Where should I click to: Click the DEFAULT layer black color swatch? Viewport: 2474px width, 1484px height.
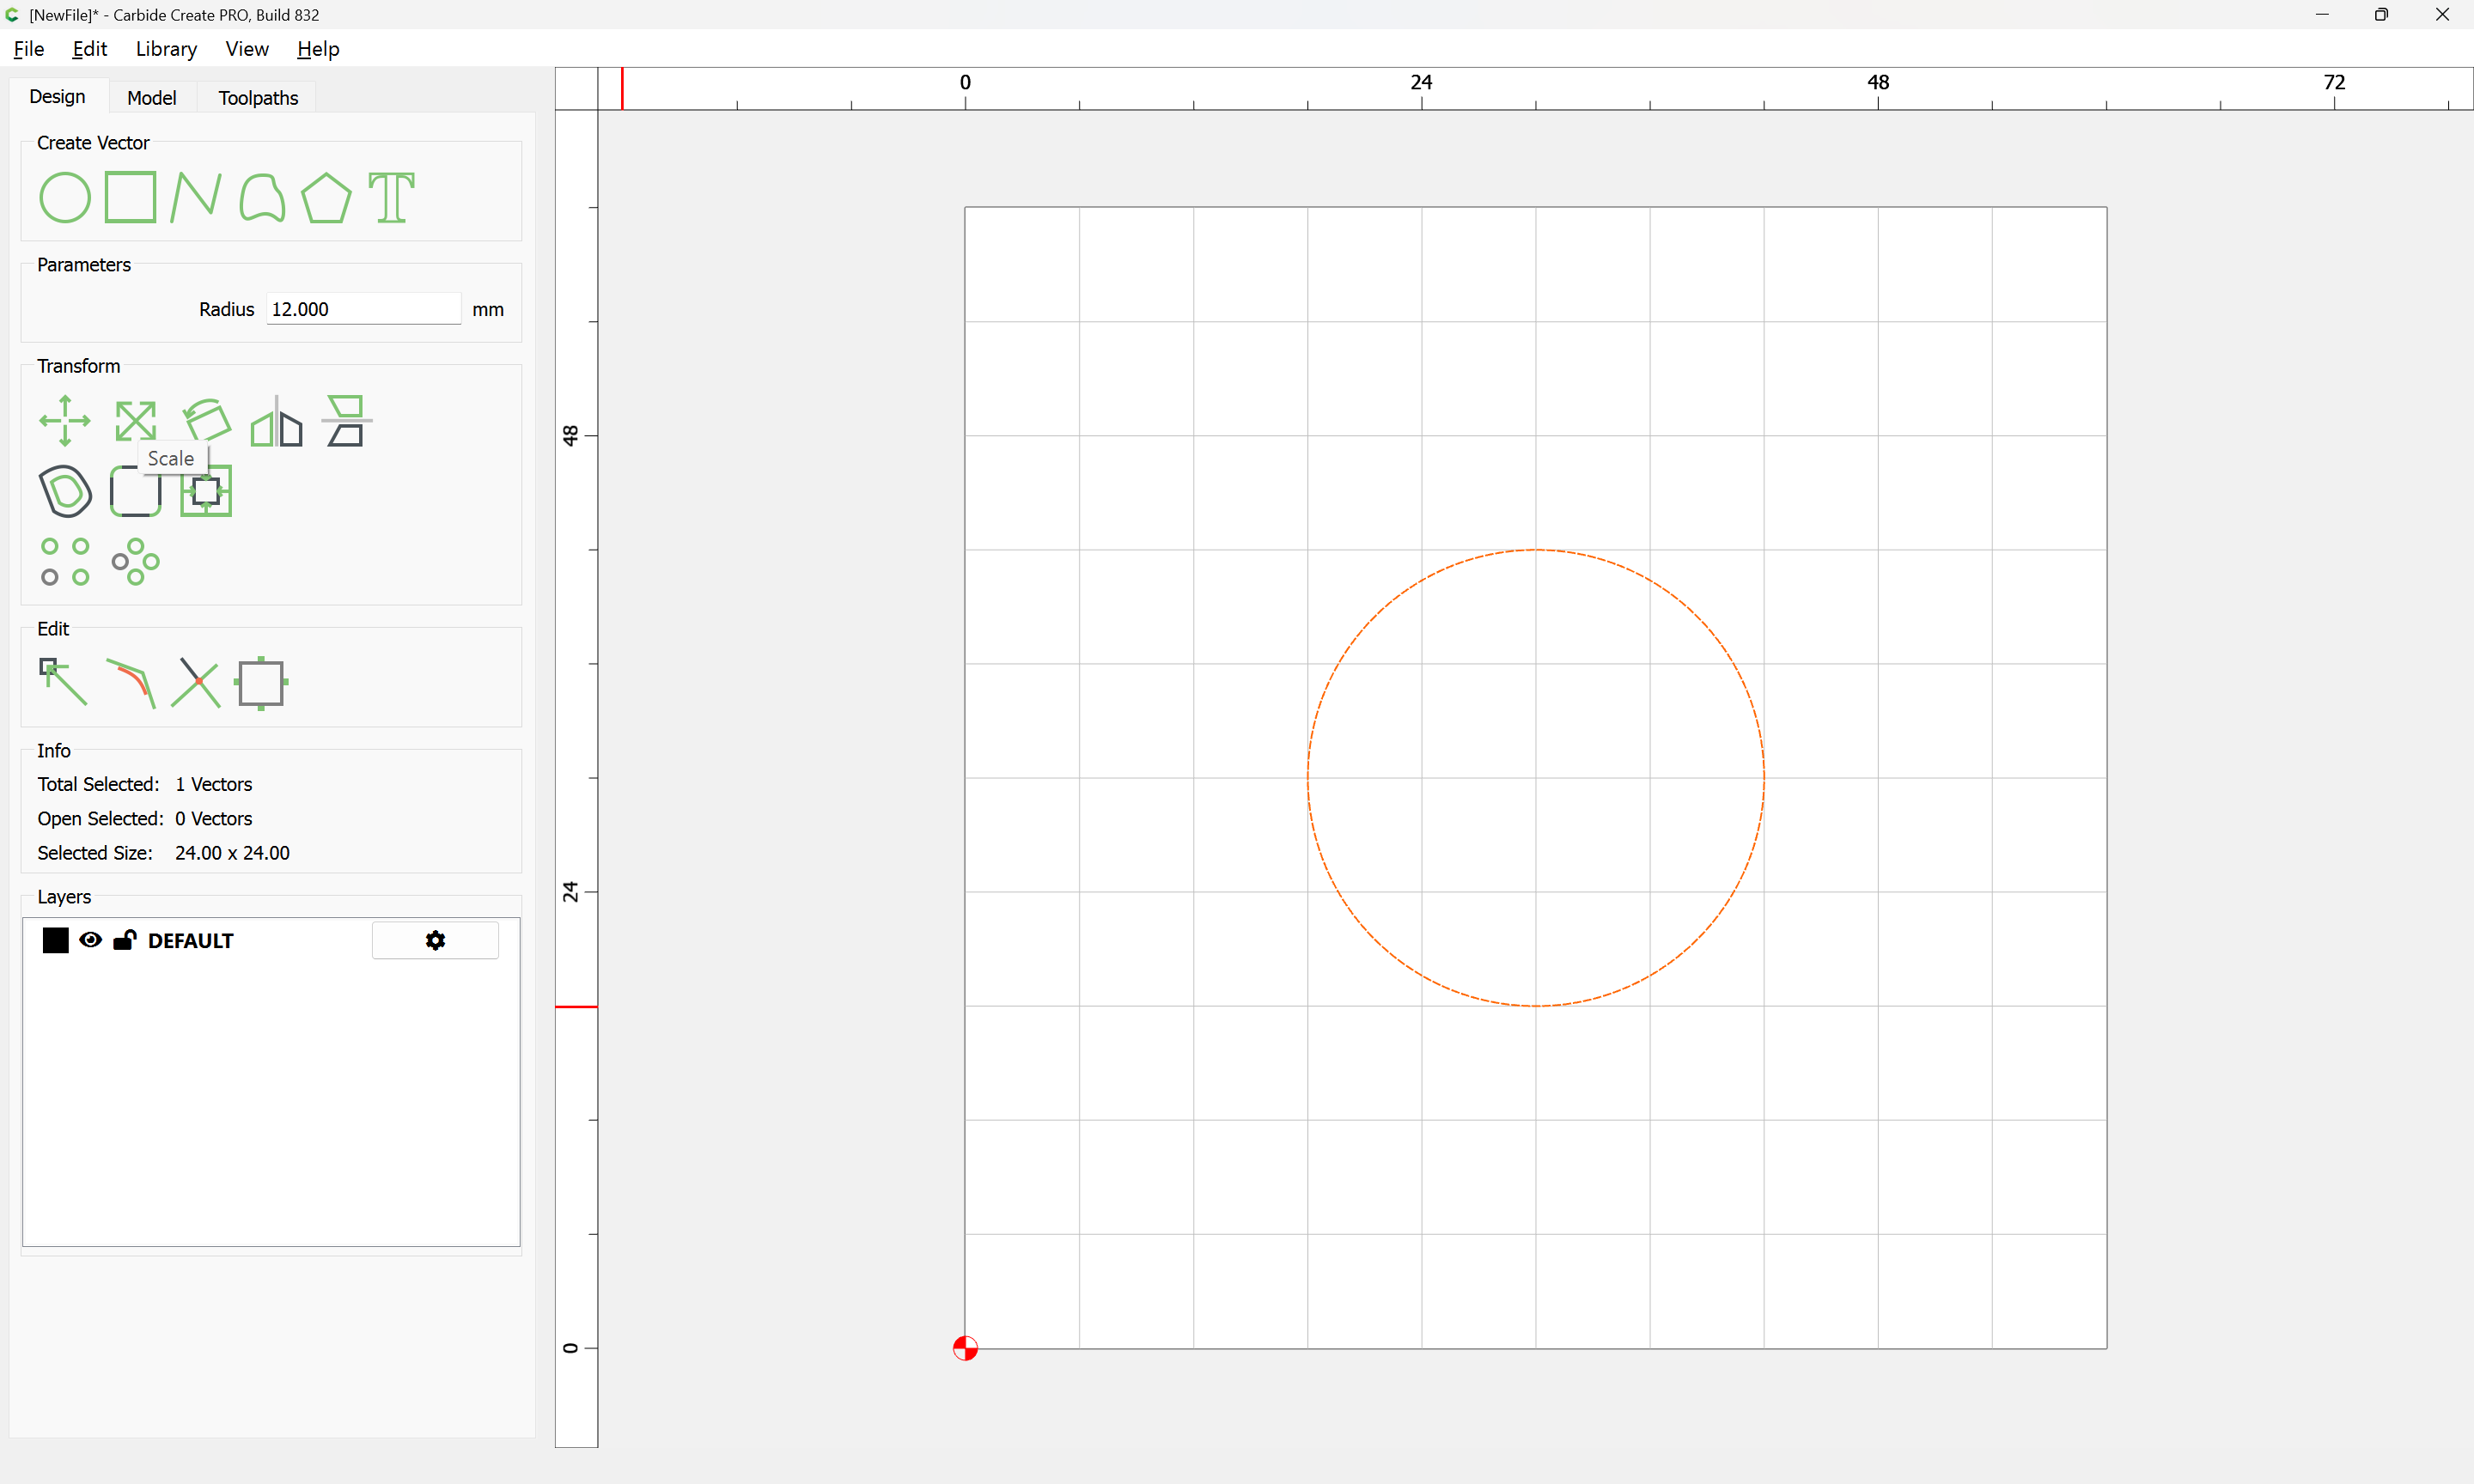point(55,940)
